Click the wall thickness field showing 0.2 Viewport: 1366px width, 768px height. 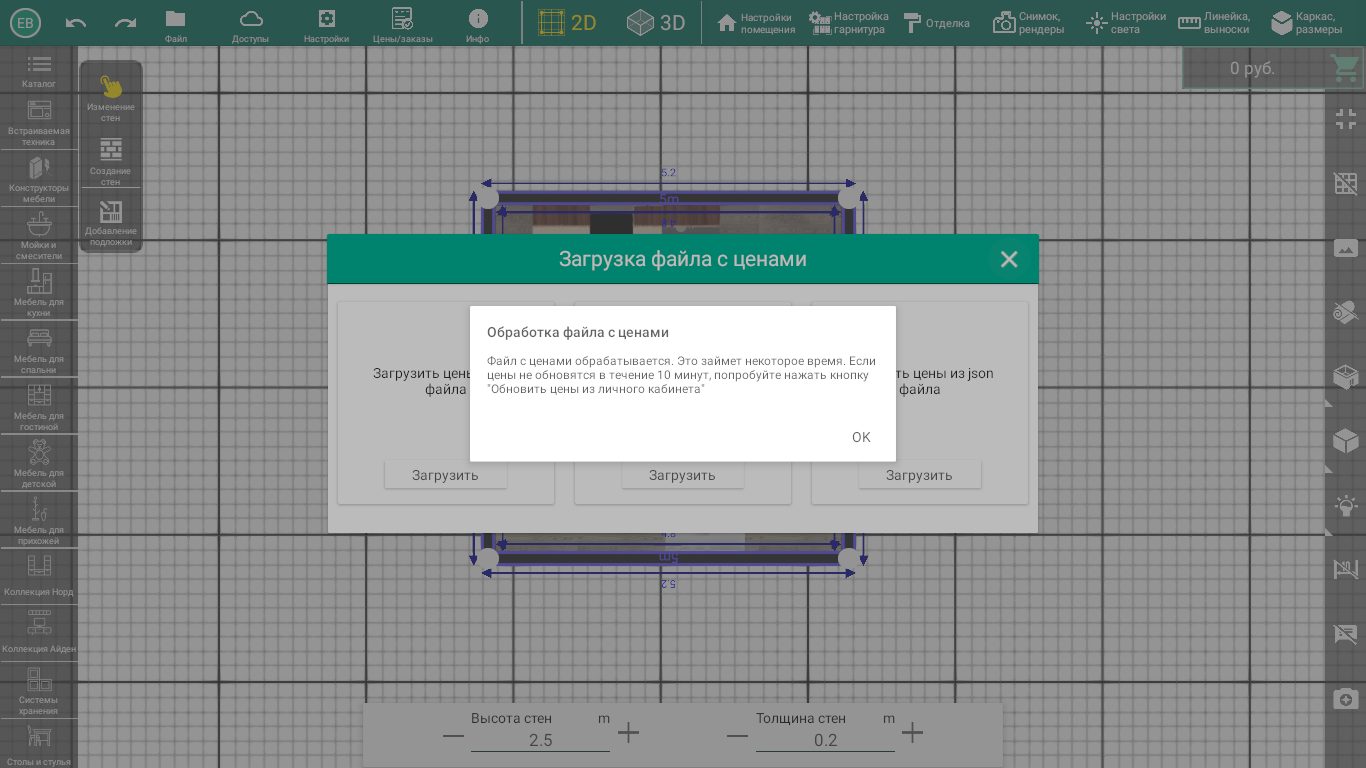click(x=825, y=740)
